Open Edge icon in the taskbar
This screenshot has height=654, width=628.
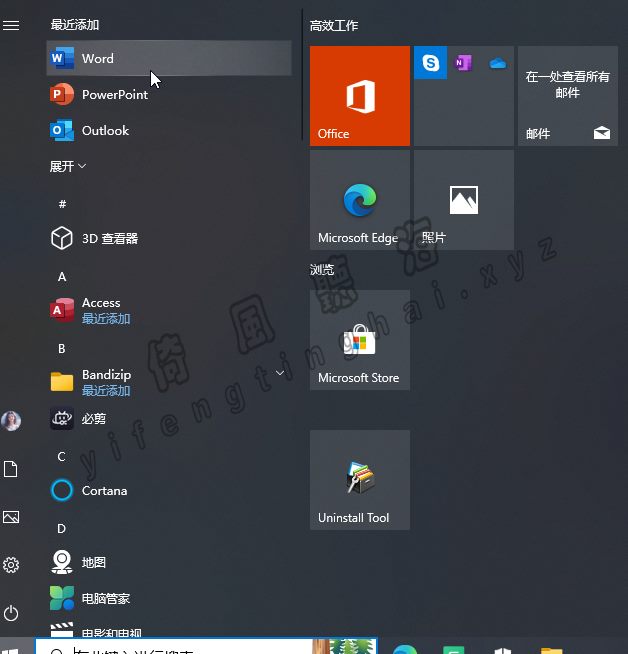click(404, 649)
